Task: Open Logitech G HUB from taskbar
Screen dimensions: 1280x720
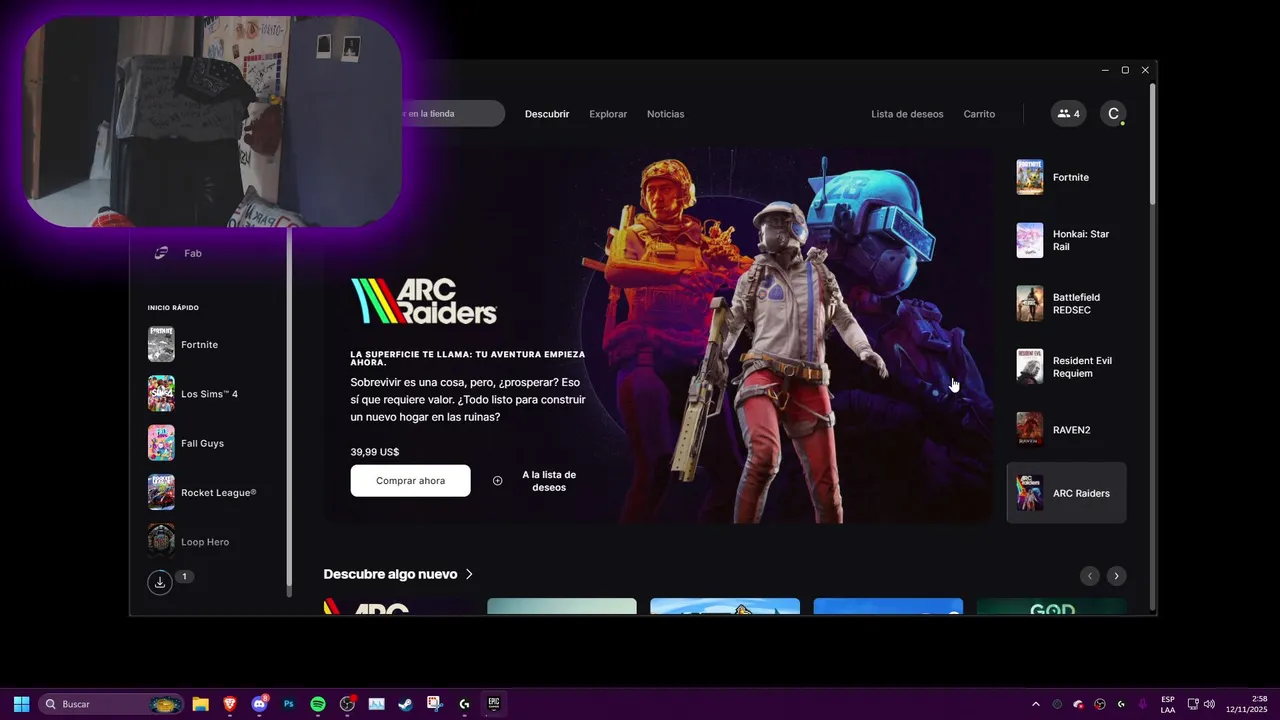Action: point(464,704)
